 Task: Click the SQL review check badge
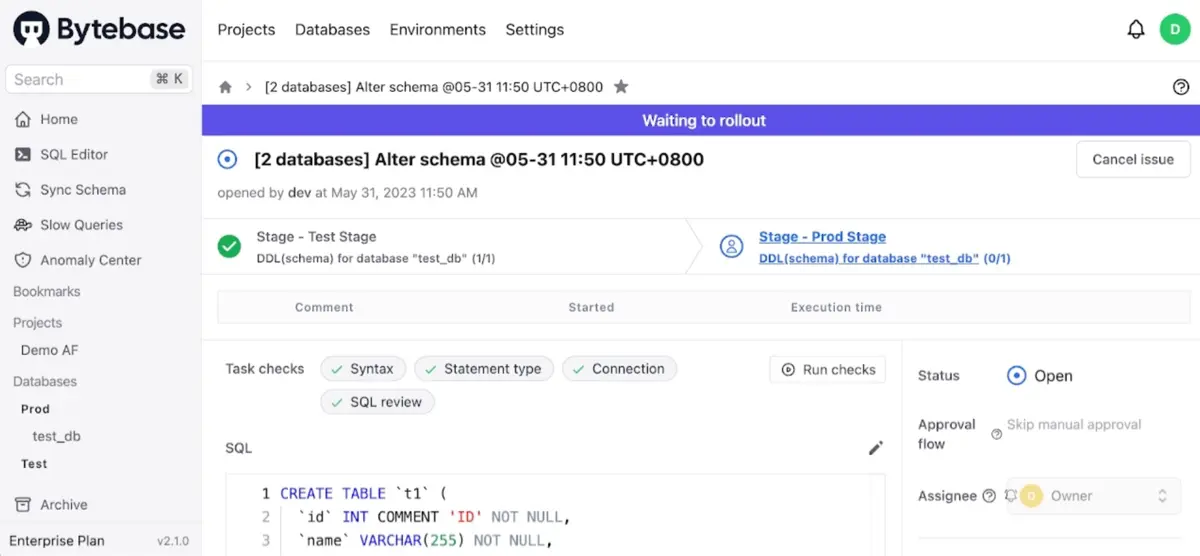point(377,402)
